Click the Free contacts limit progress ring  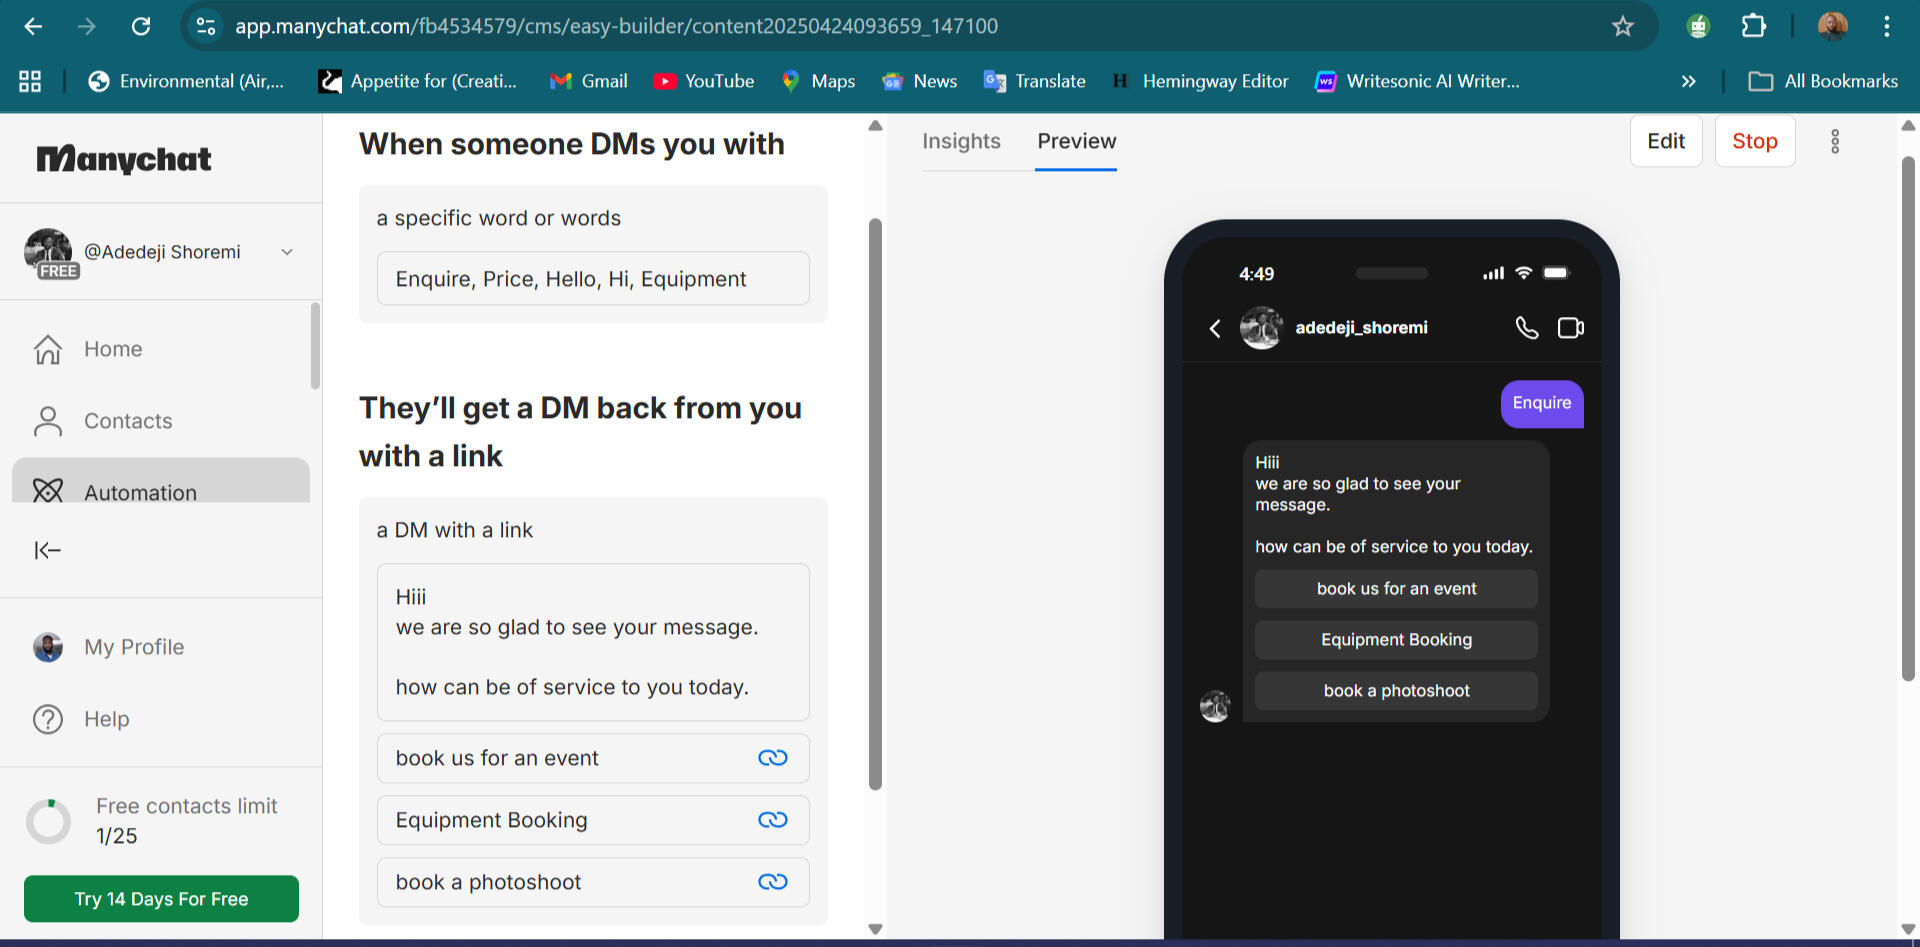48,821
